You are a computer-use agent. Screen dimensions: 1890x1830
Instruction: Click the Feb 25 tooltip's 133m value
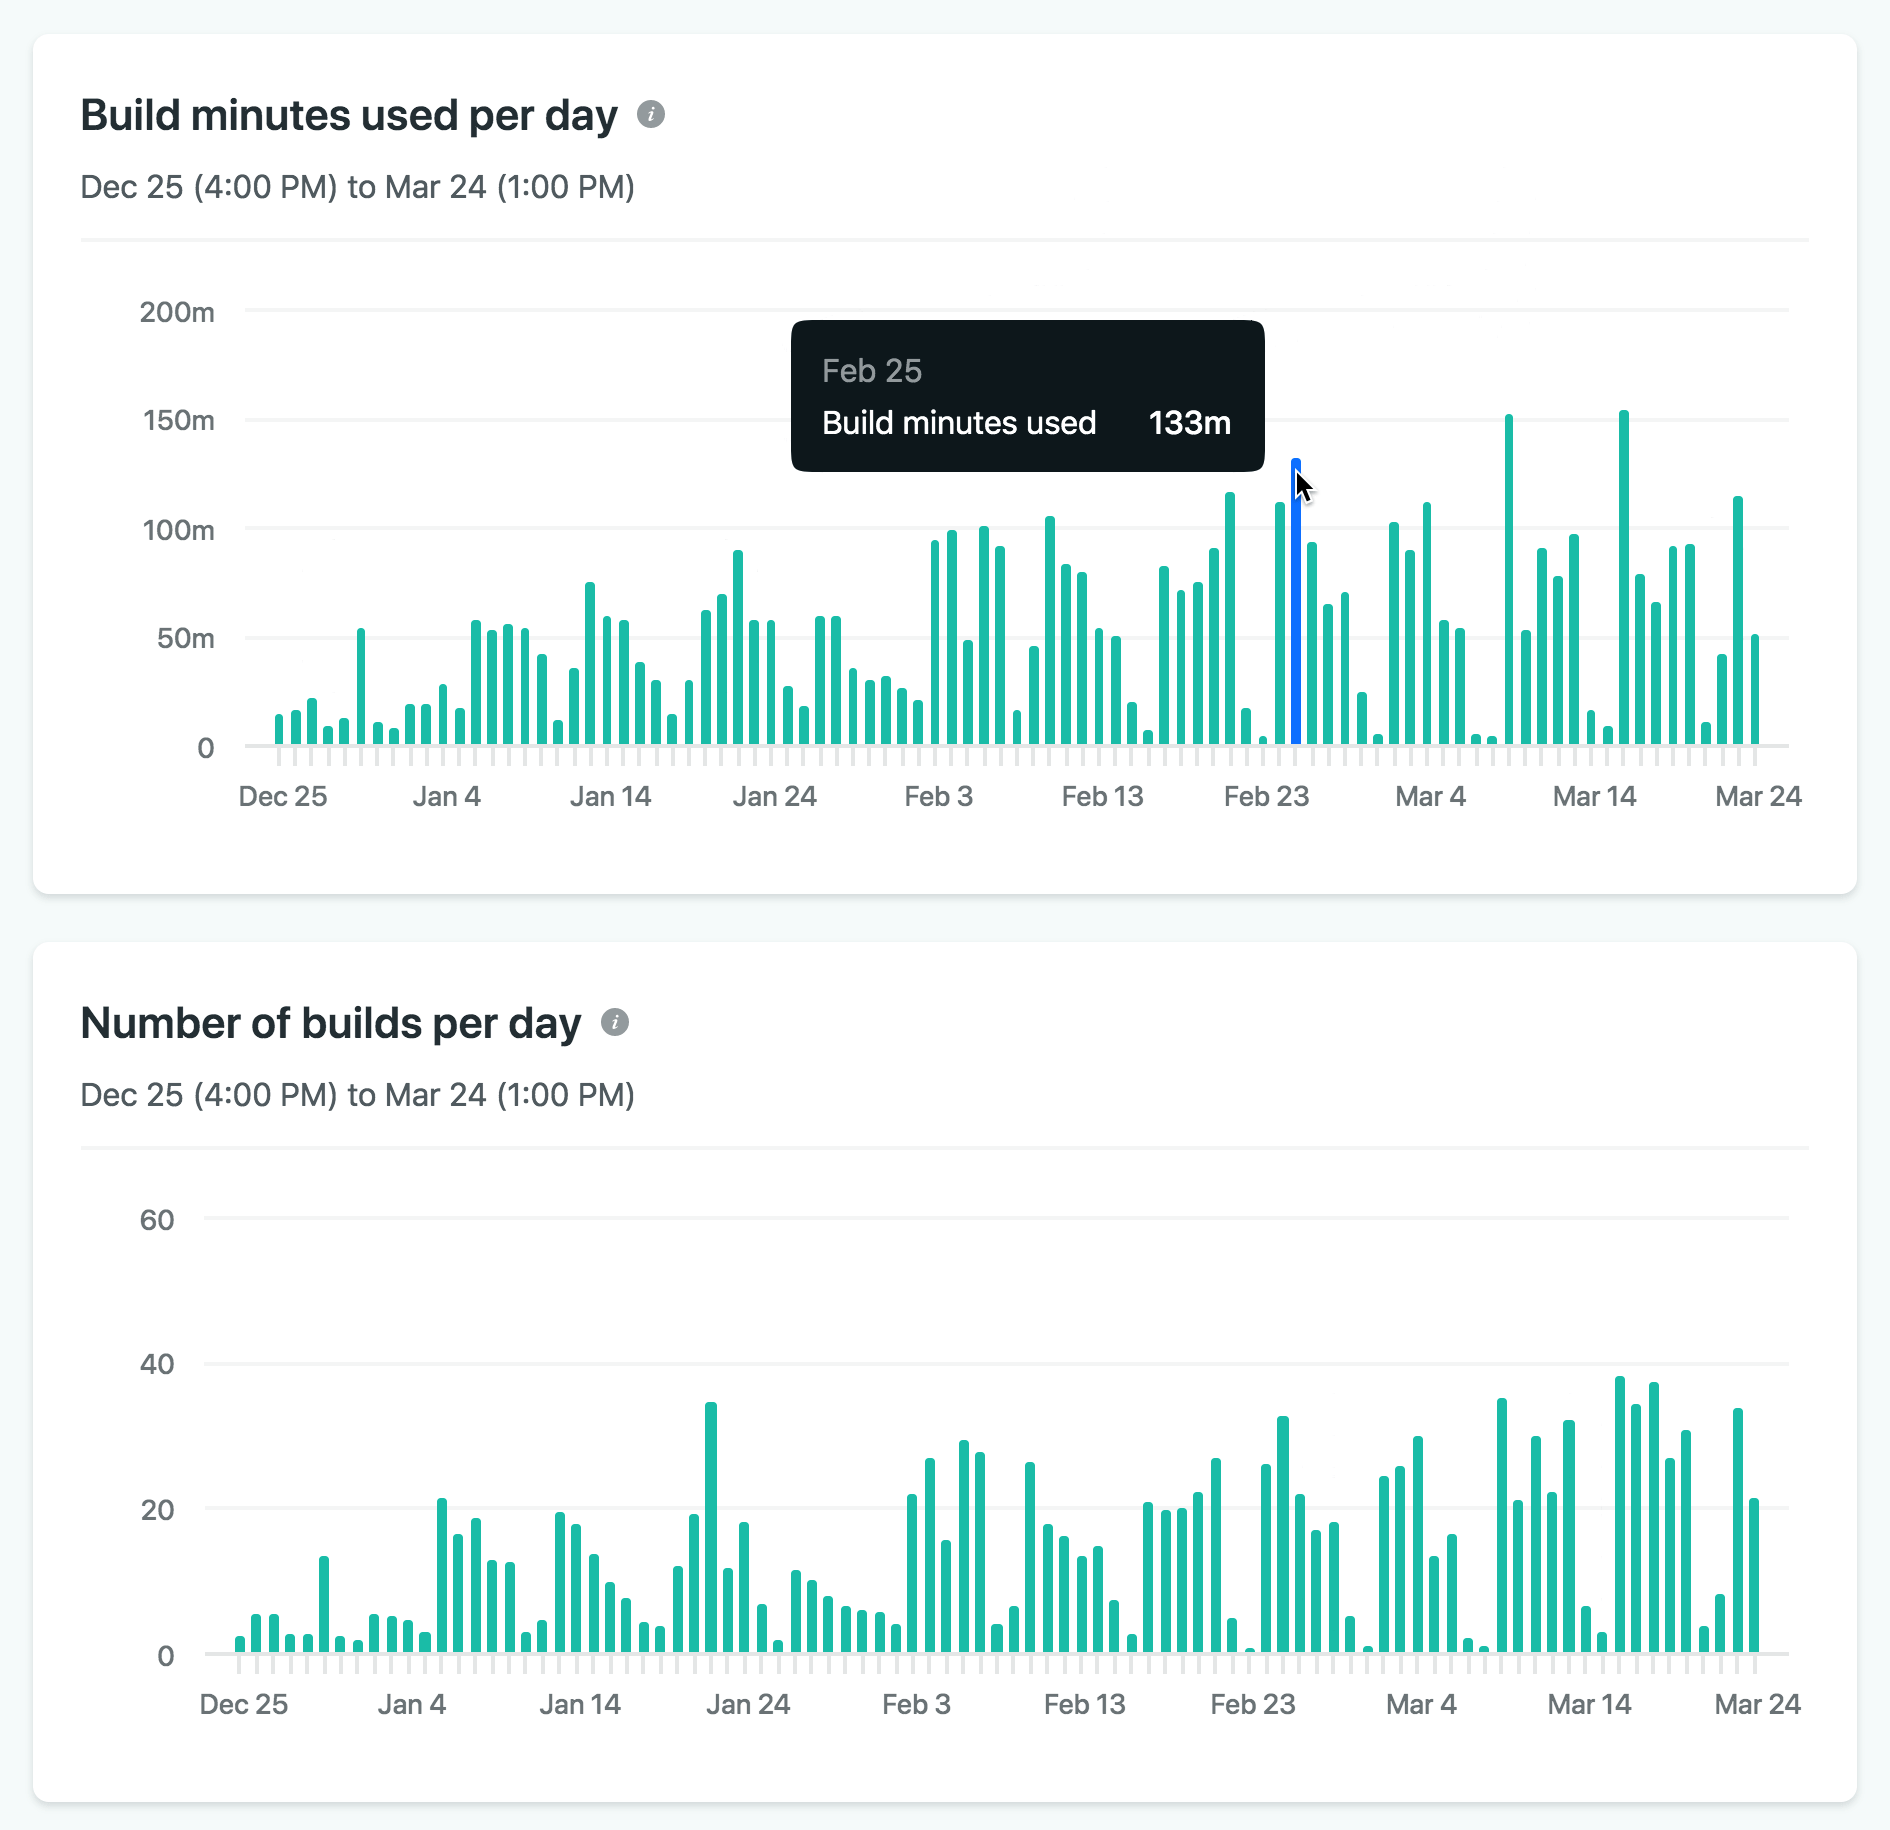[x=1189, y=423]
